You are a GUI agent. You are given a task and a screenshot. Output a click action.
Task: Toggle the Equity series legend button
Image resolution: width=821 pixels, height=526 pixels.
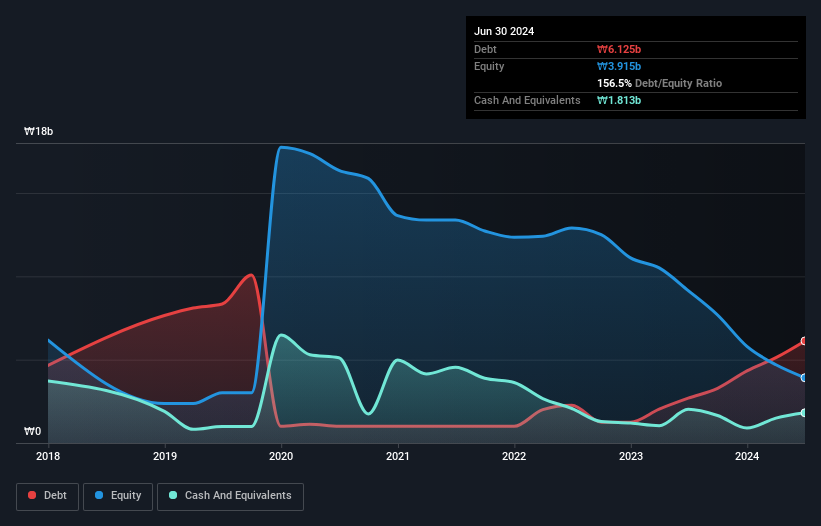tap(118, 496)
